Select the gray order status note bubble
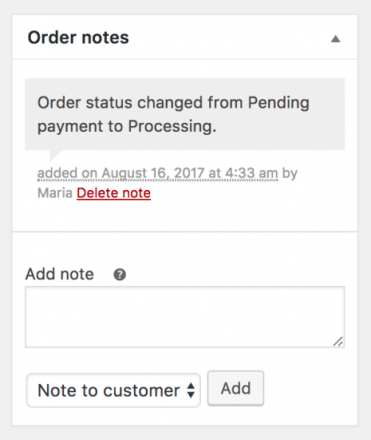Viewport: 371px width, 440px height. click(185, 114)
